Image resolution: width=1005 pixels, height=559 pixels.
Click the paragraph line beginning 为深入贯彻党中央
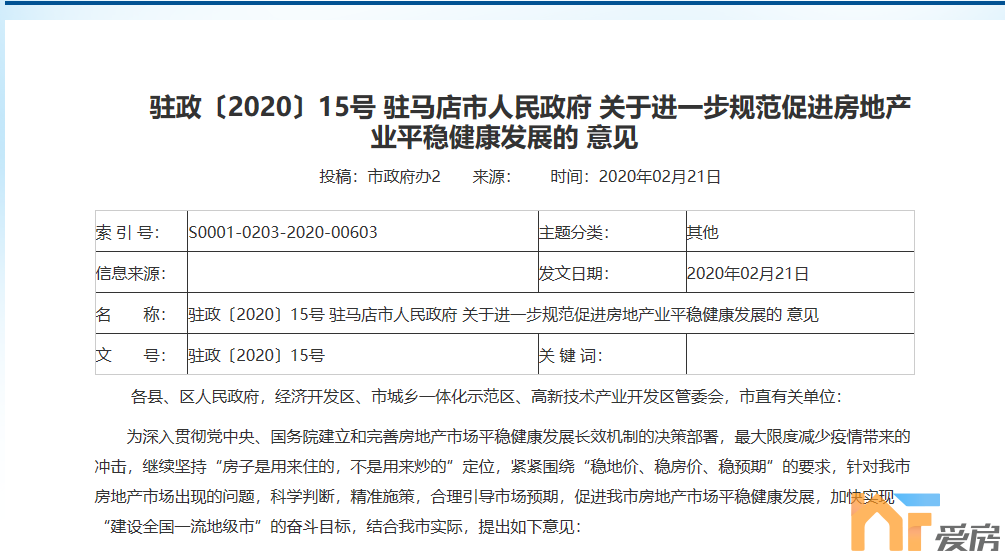(x=518, y=437)
